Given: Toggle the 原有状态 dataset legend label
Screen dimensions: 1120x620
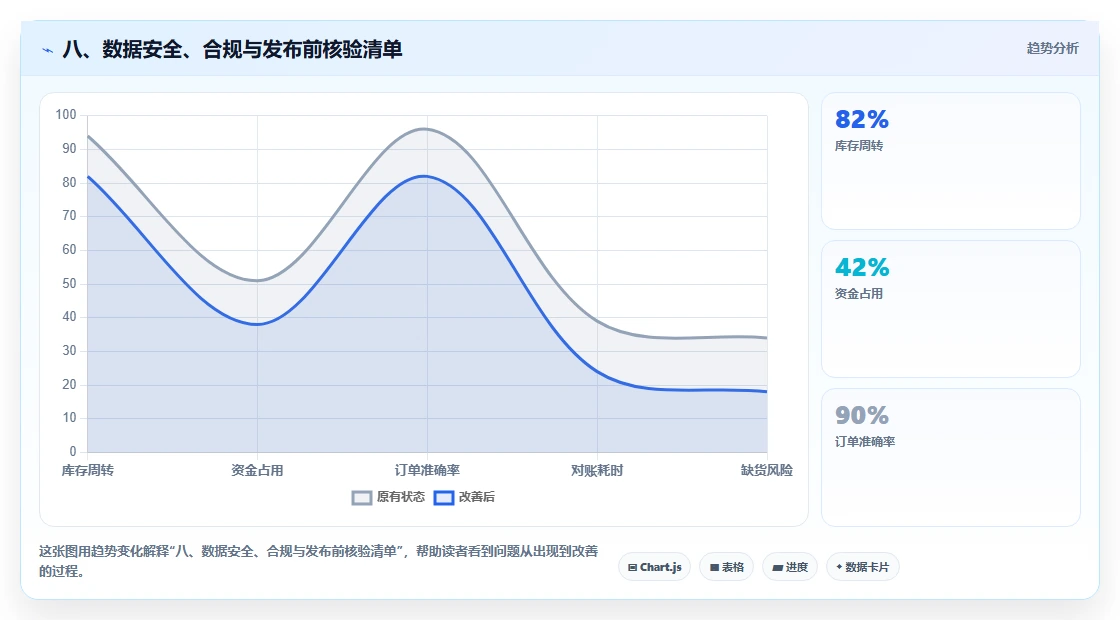Looking at the screenshot, I should pyautogui.click(x=401, y=497).
